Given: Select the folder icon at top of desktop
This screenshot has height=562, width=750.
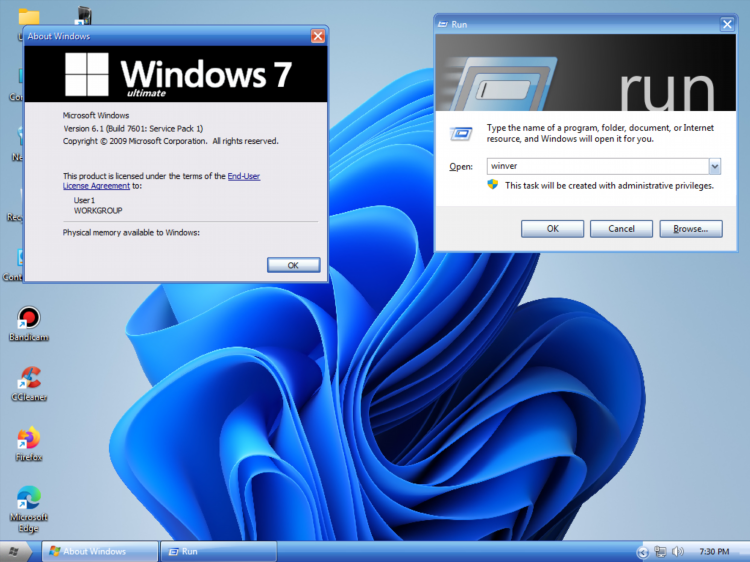Looking at the screenshot, I should click(x=29, y=18).
